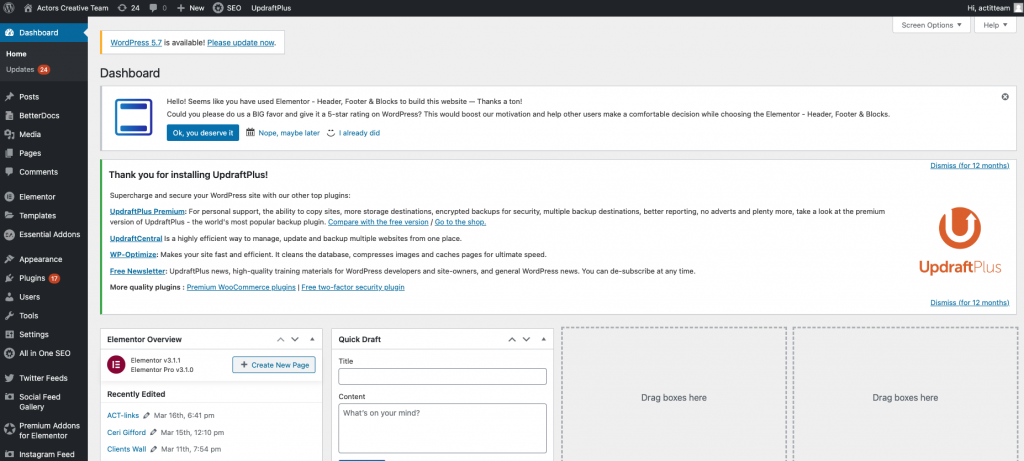Expand the Screen Options dropdown
Image resolution: width=1024 pixels, height=461 pixels.
(931, 25)
